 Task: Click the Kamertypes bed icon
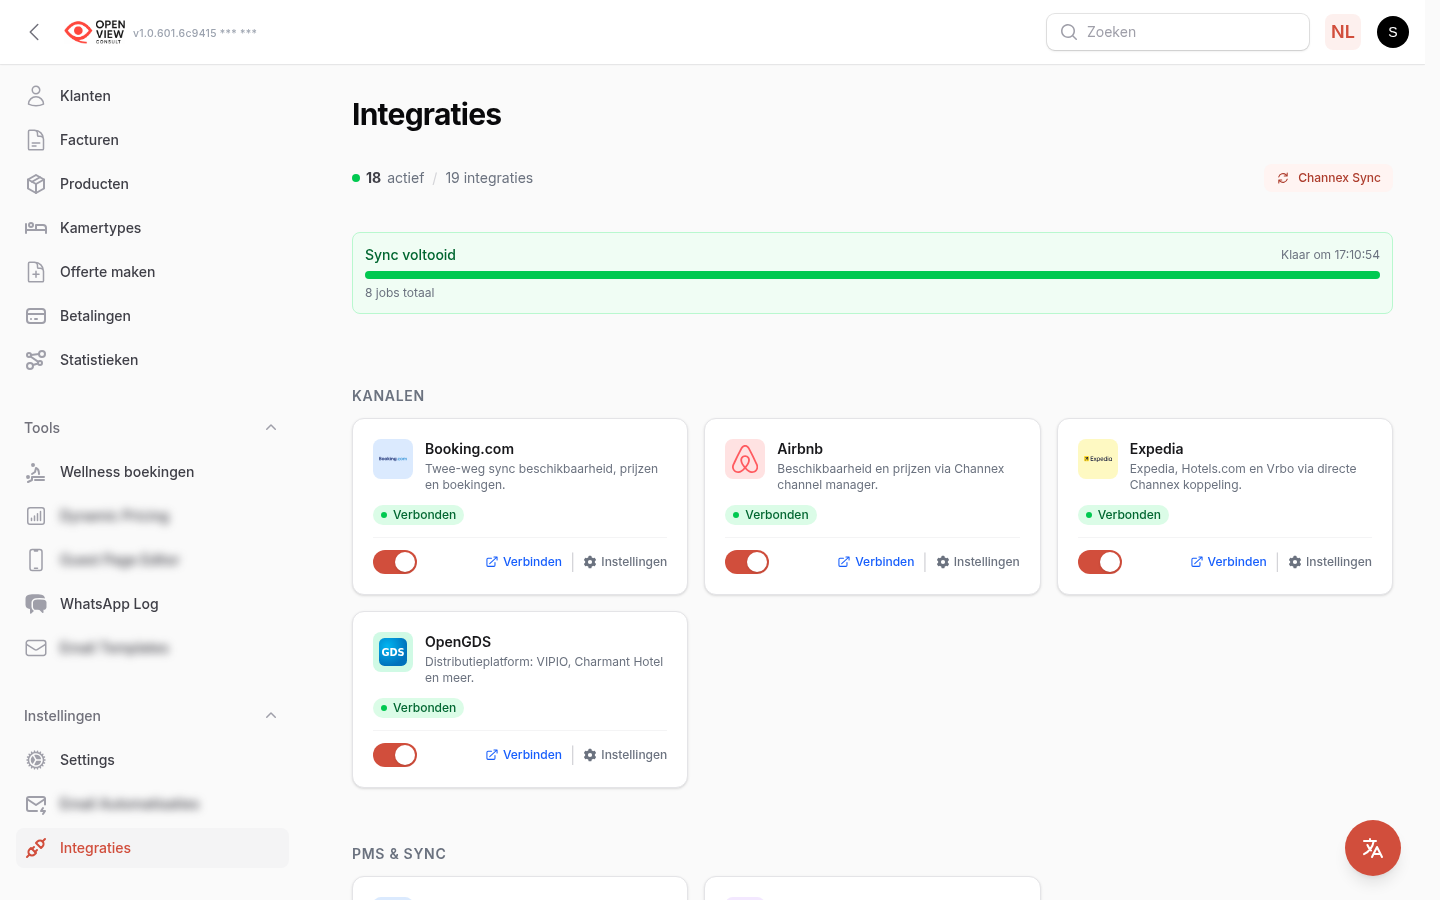pyautogui.click(x=36, y=228)
